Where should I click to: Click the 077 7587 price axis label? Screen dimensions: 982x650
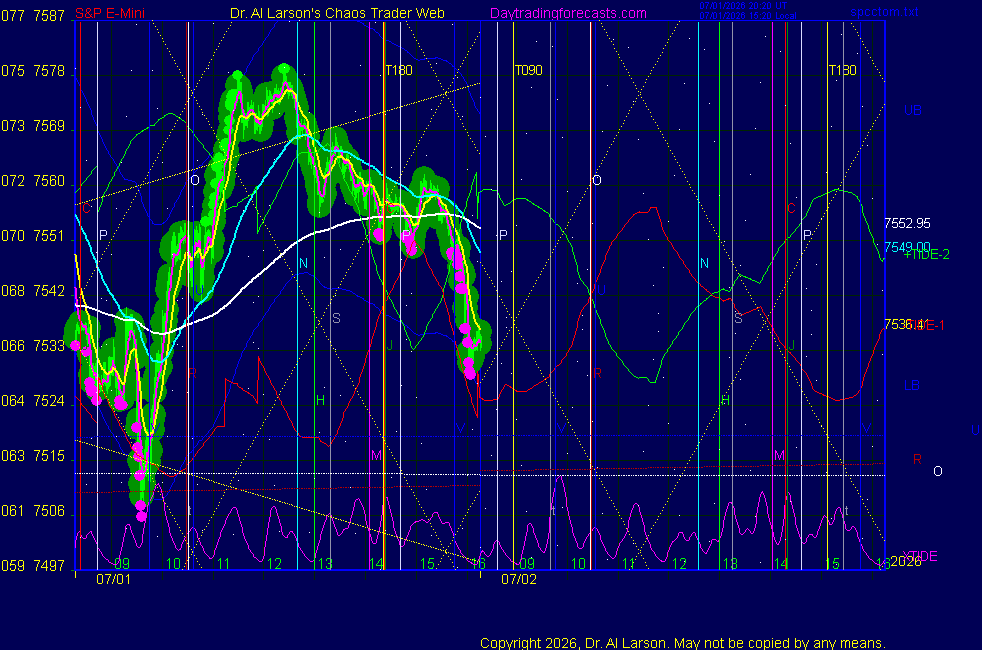33,16
